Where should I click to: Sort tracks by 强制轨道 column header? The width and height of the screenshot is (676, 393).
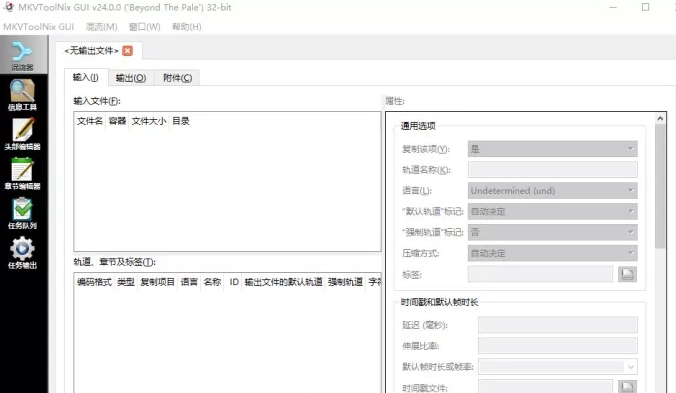pyautogui.click(x=345, y=282)
